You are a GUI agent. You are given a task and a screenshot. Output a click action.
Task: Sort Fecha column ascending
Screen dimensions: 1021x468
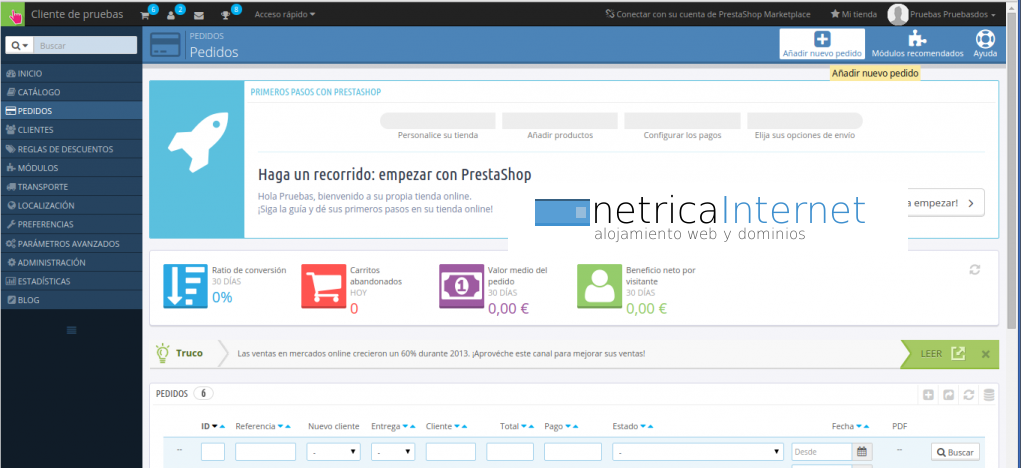coord(866,427)
